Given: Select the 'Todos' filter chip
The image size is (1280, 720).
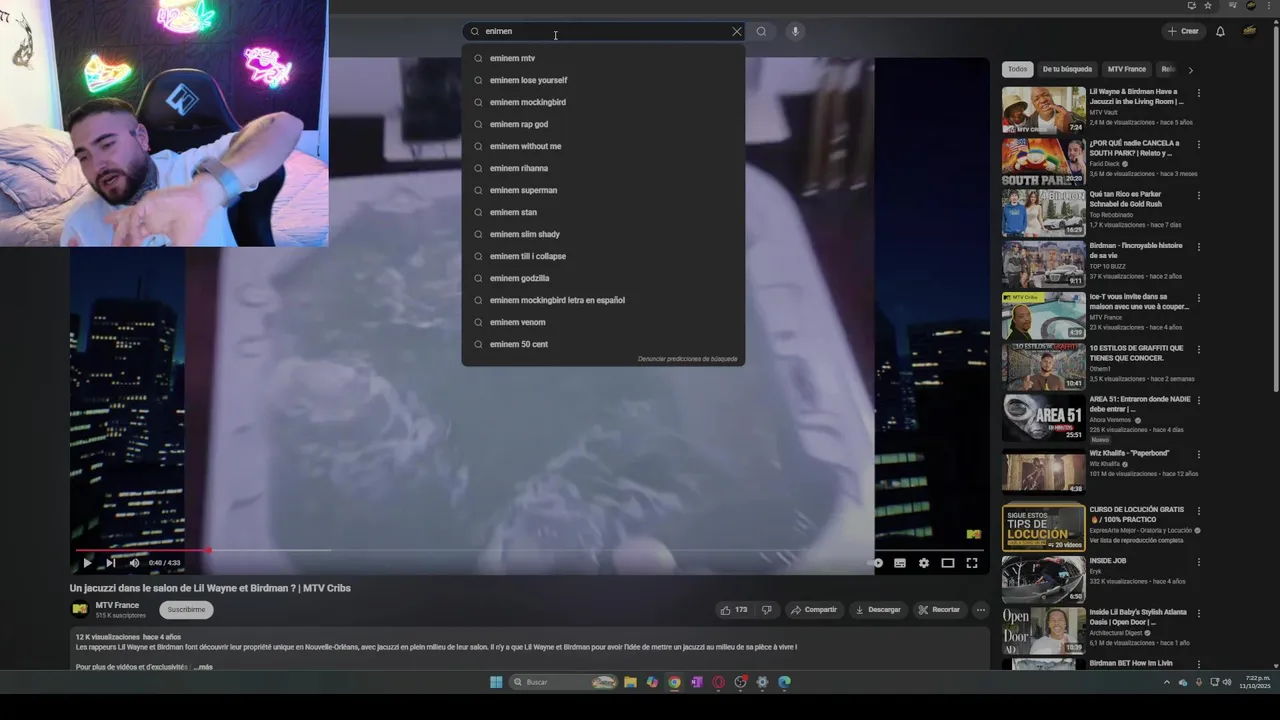Looking at the screenshot, I should pos(1017,69).
